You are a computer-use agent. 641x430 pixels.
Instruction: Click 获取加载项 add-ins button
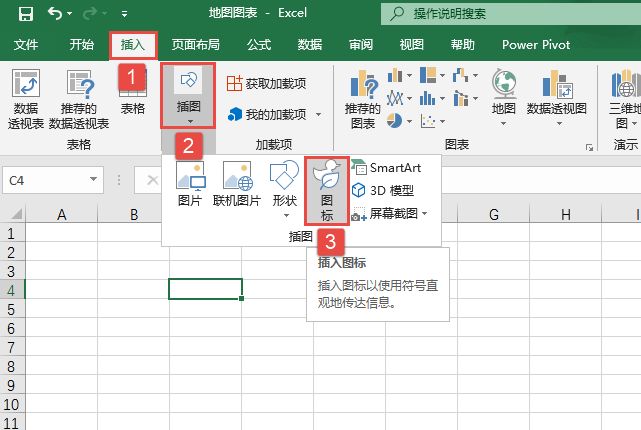click(x=266, y=83)
